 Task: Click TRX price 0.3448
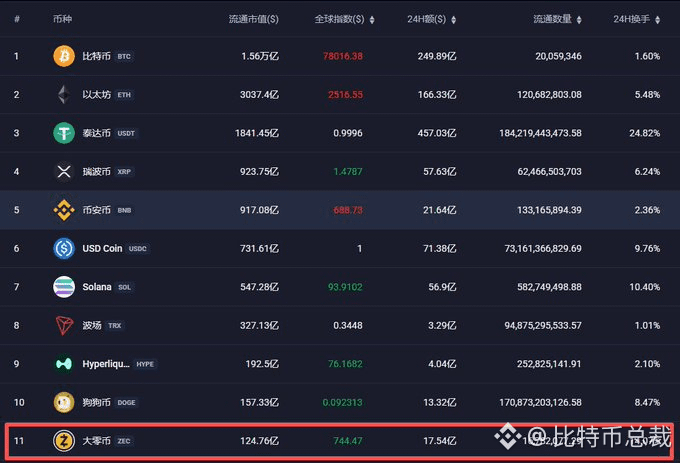(348, 326)
